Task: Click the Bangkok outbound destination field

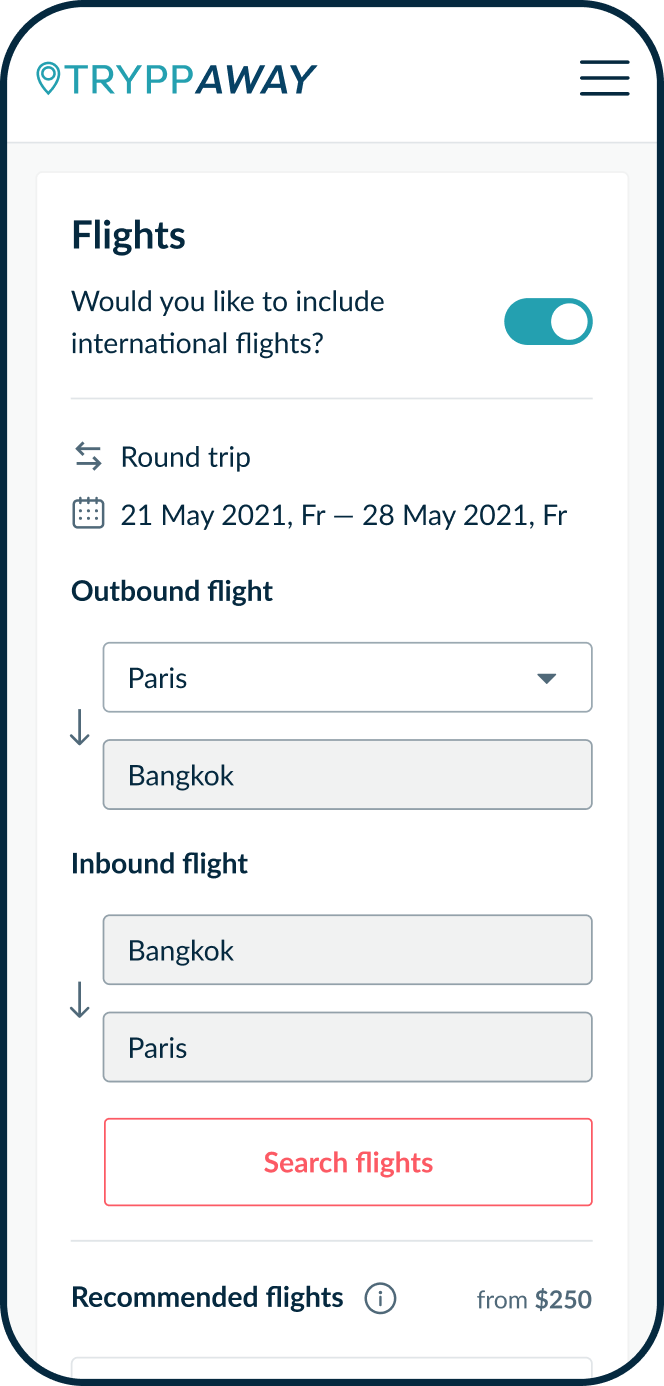Action: coord(348,774)
